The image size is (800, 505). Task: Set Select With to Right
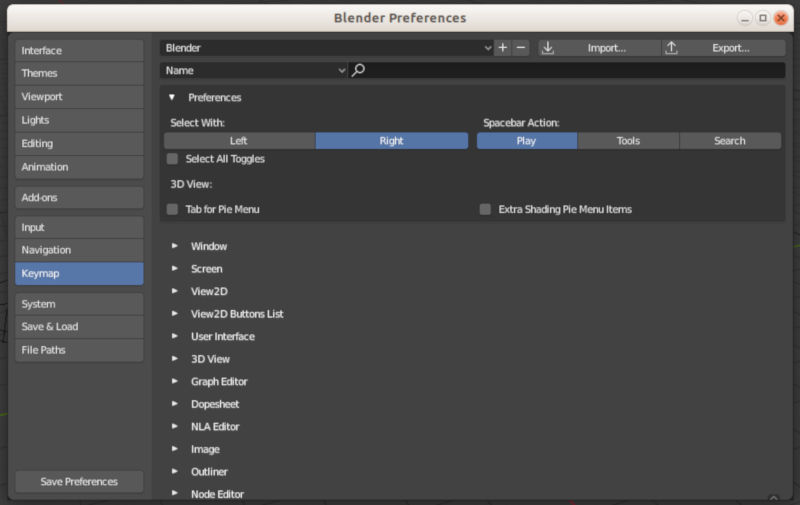click(392, 141)
